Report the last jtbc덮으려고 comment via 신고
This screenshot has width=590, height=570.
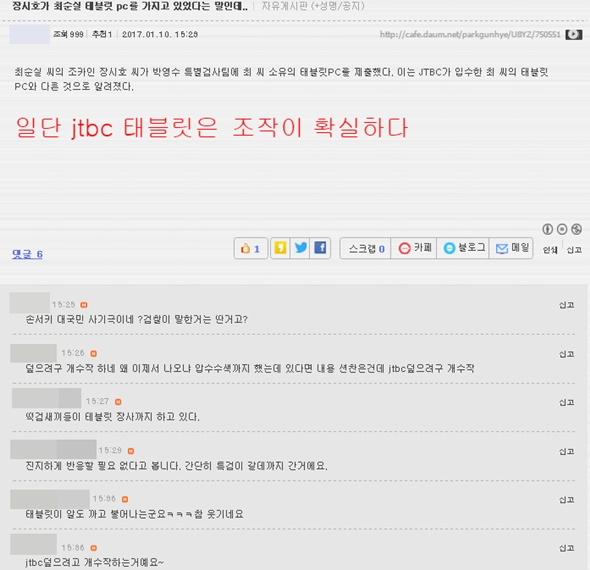(x=567, y=548)
